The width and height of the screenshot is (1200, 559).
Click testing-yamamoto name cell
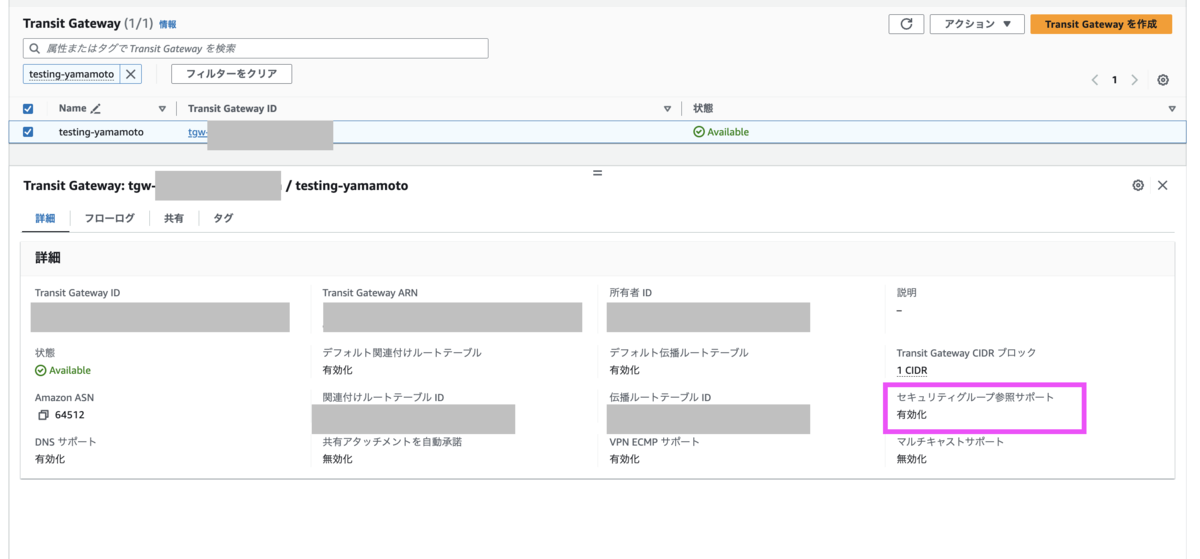[101, 132]
